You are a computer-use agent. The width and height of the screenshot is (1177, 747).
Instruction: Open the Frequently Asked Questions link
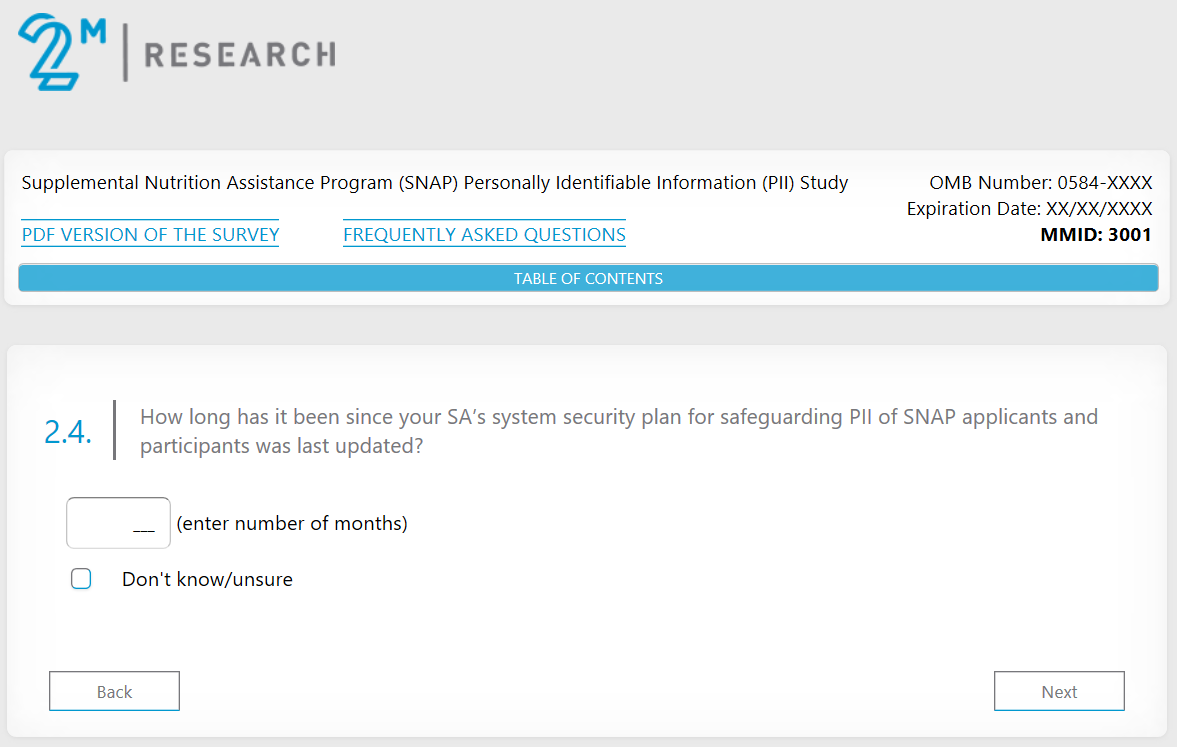tap(484, 235)
